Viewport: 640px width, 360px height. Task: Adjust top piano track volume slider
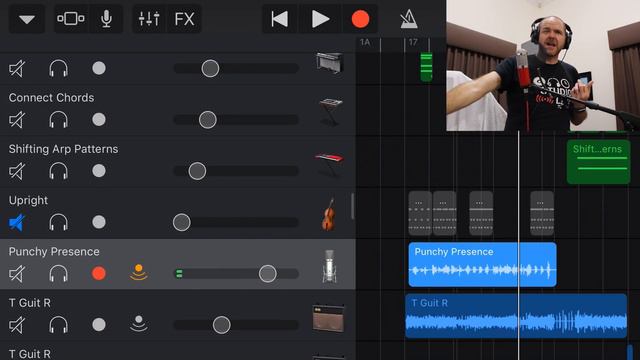(210, 69)
